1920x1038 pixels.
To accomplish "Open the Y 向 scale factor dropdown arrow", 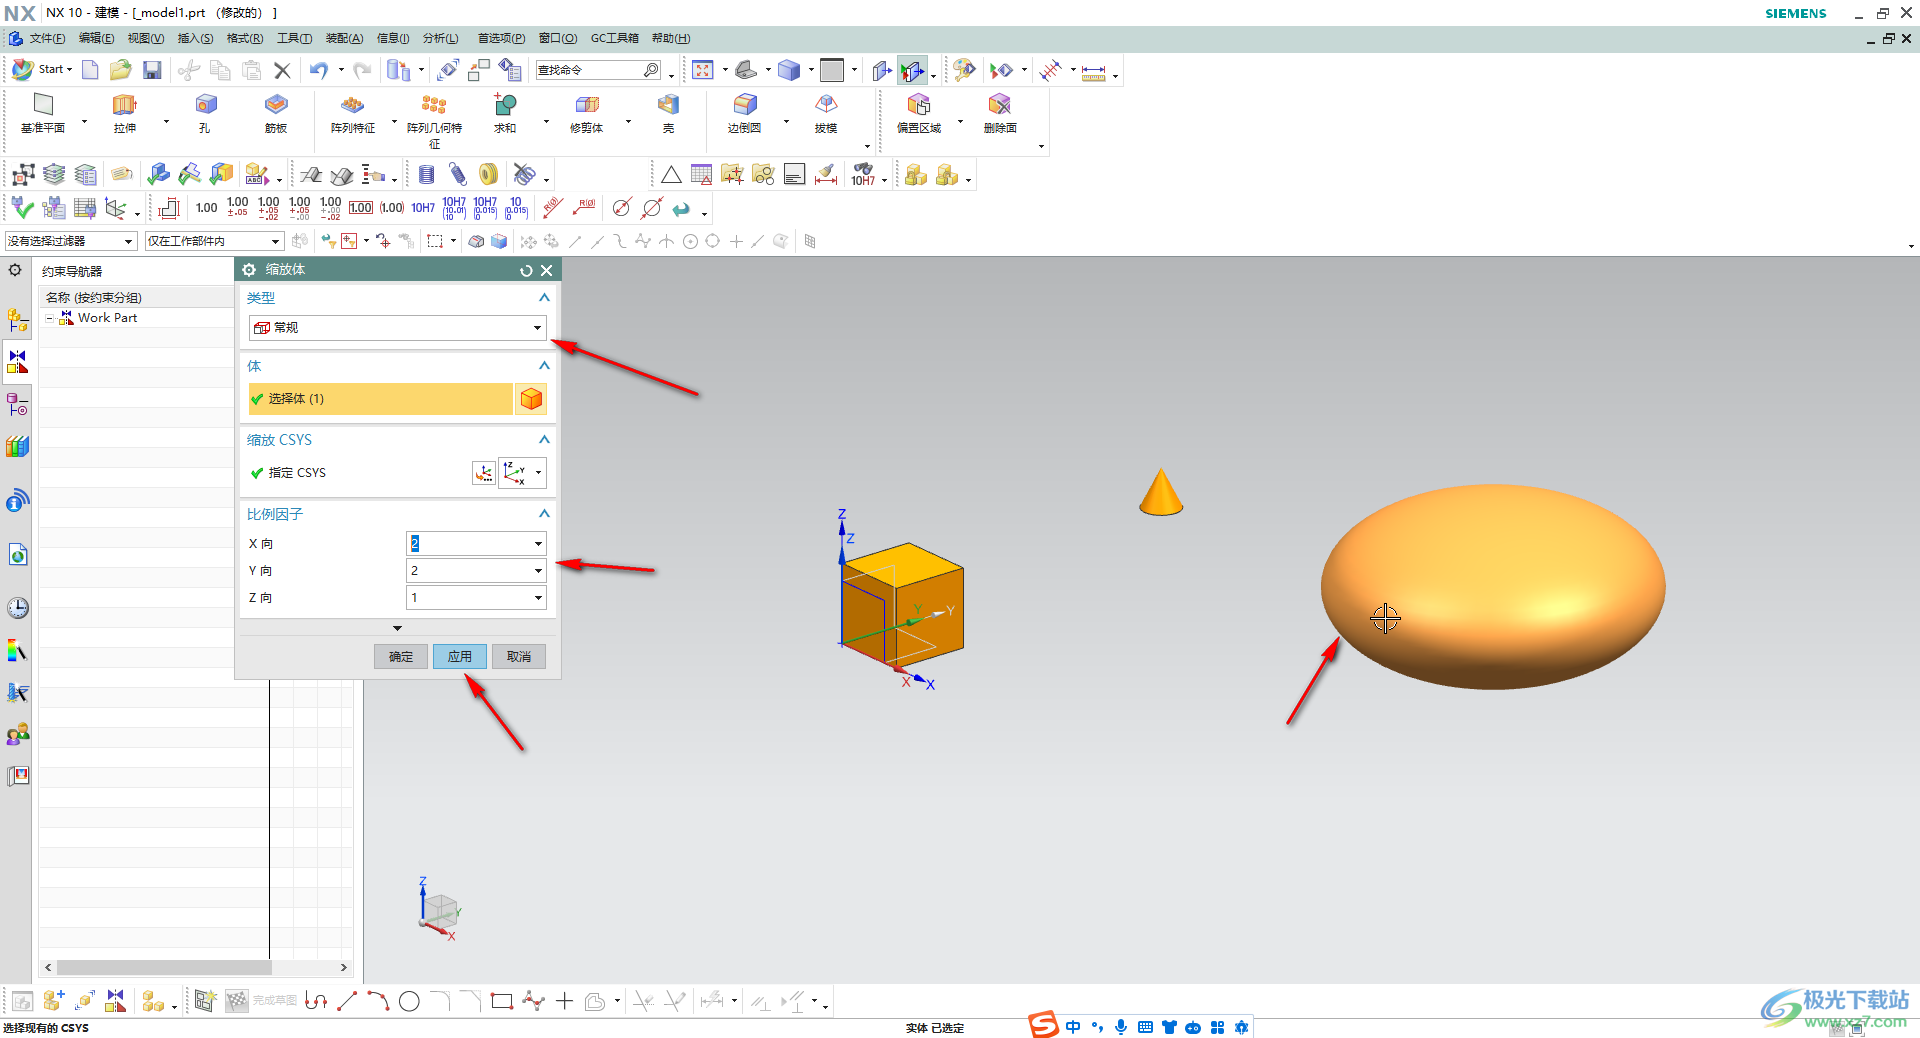I will [538, 571].
